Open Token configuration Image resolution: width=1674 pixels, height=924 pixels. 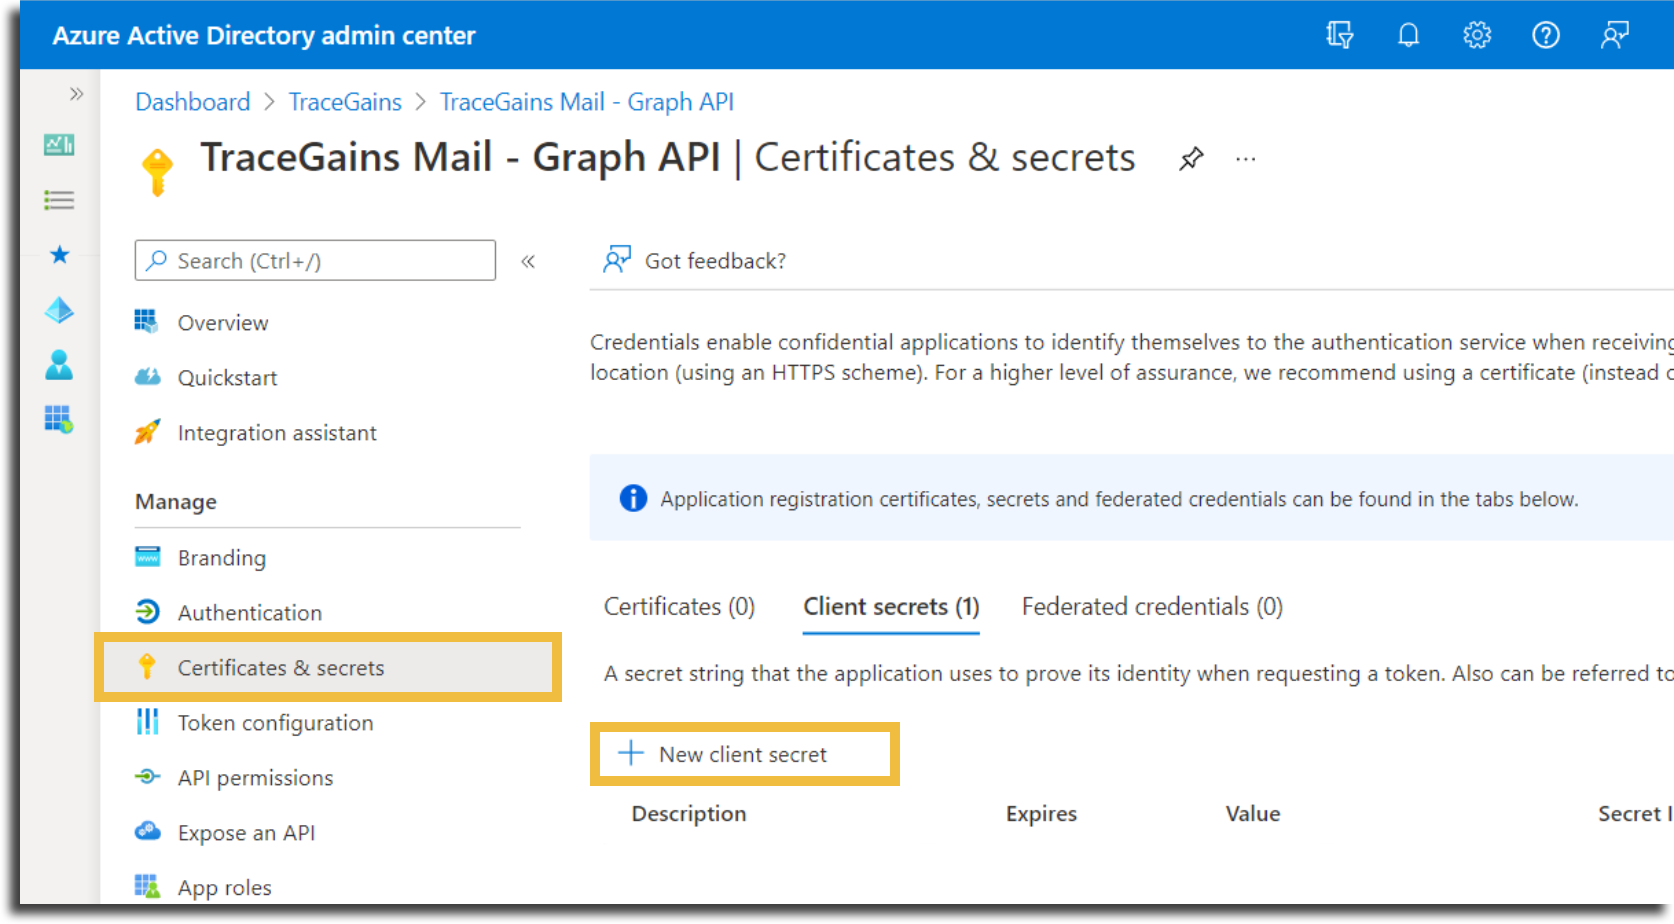tap(275, 722)
